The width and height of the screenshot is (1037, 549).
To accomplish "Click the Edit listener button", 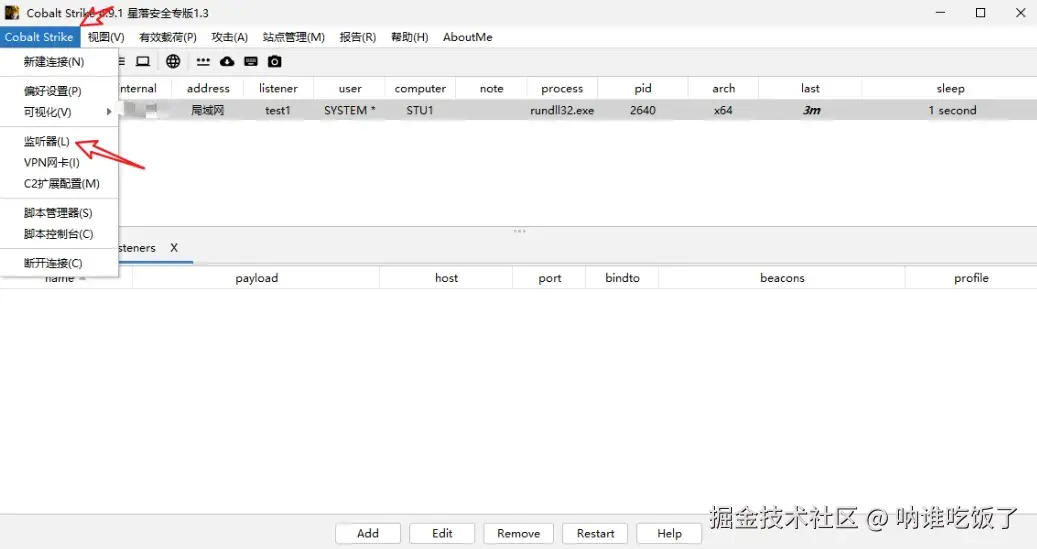I will tap(442, 533).
